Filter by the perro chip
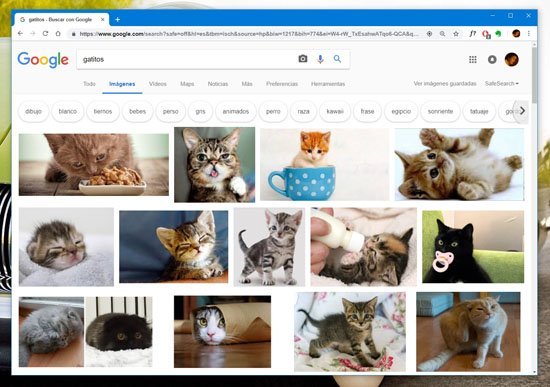 (273, 111)
